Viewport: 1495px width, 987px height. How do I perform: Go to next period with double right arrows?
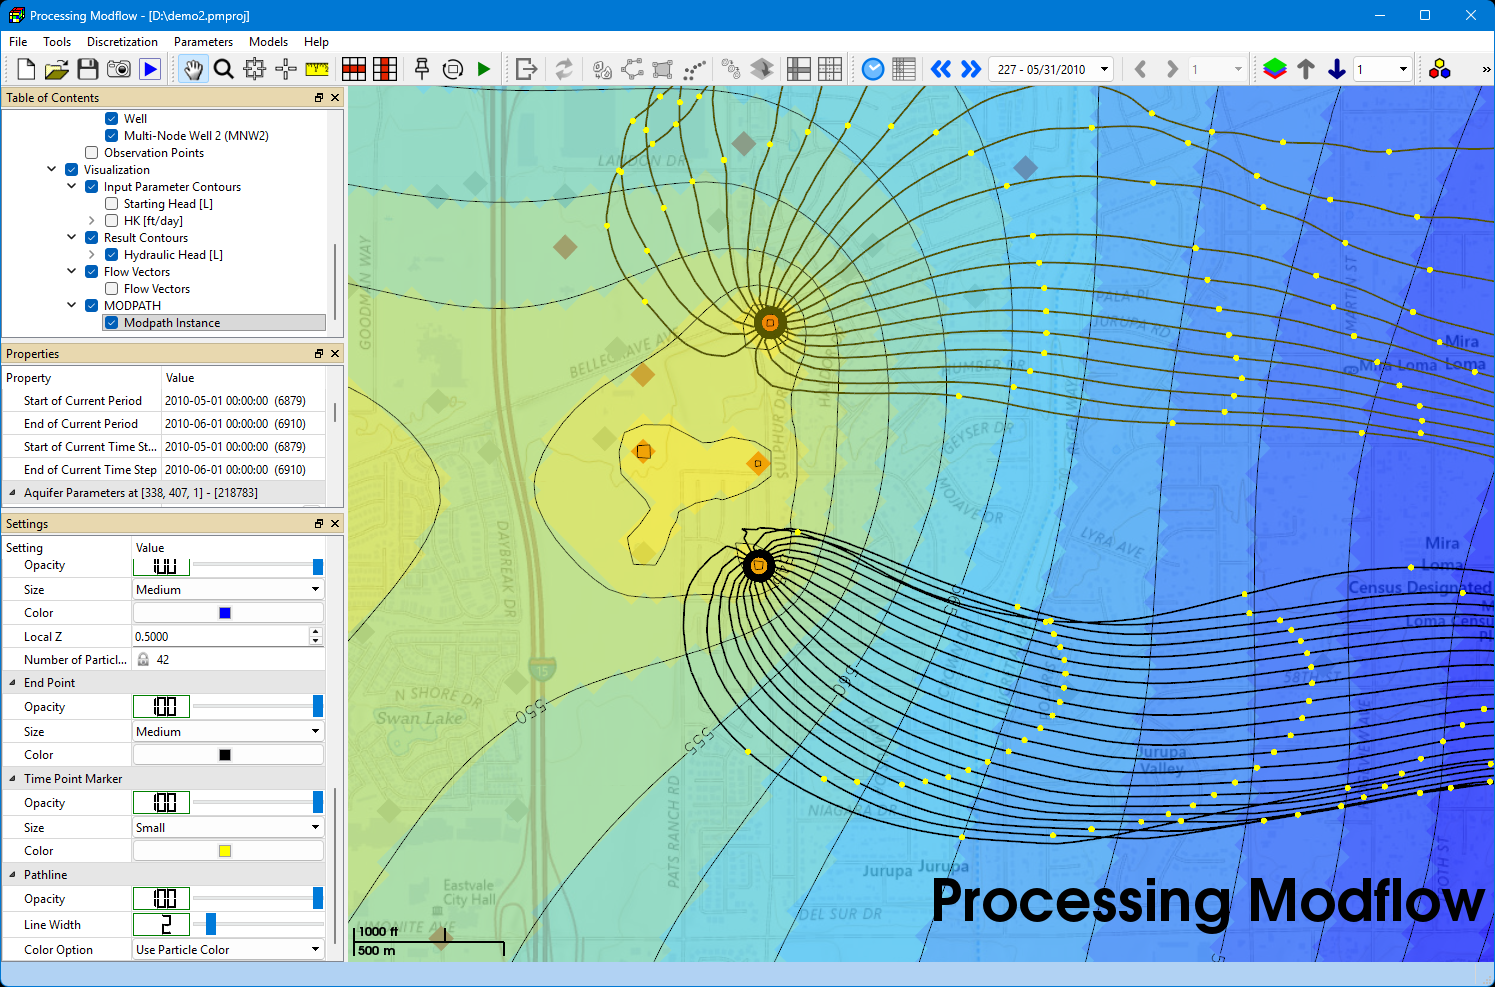[x=971, y=69]
